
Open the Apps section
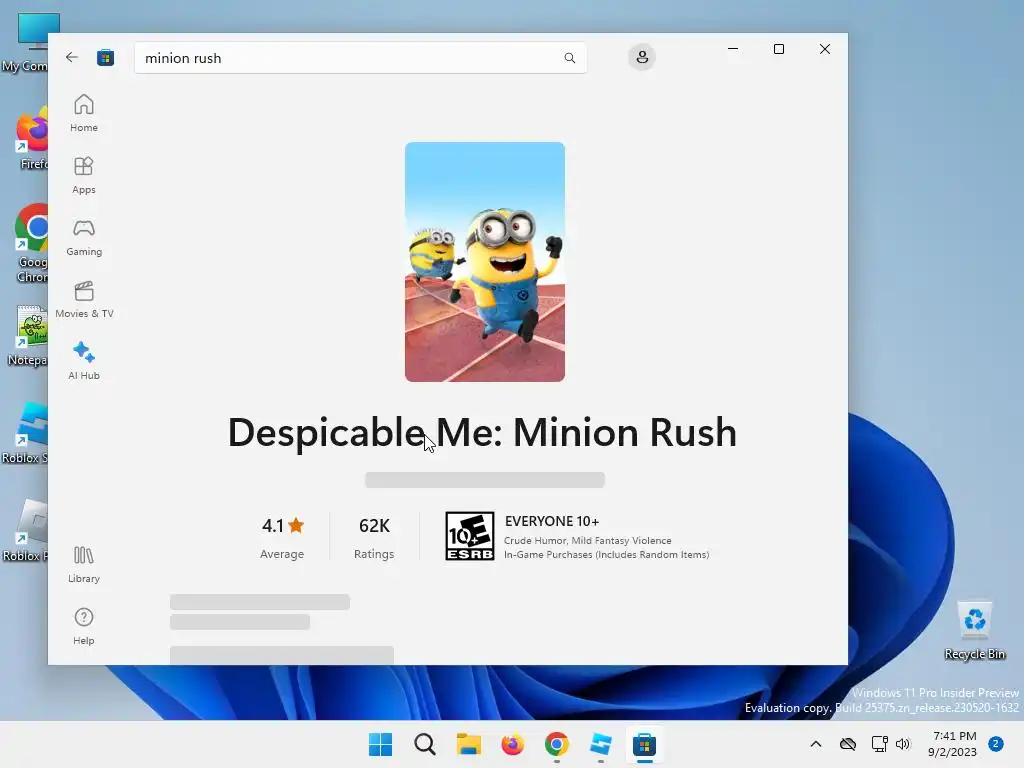[84, 176]
